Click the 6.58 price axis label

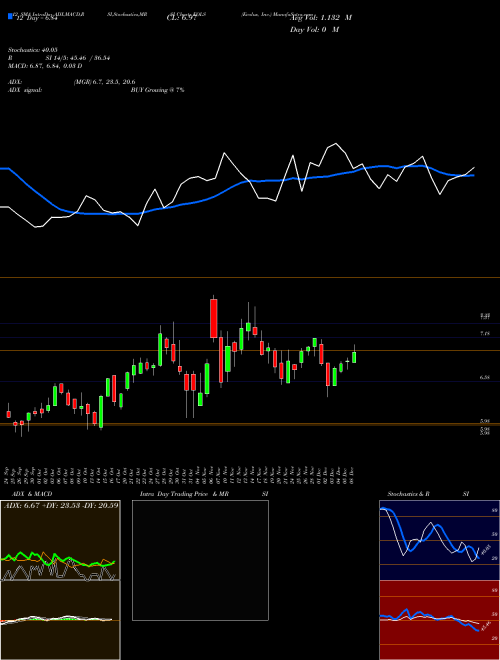tap(485, 378)
